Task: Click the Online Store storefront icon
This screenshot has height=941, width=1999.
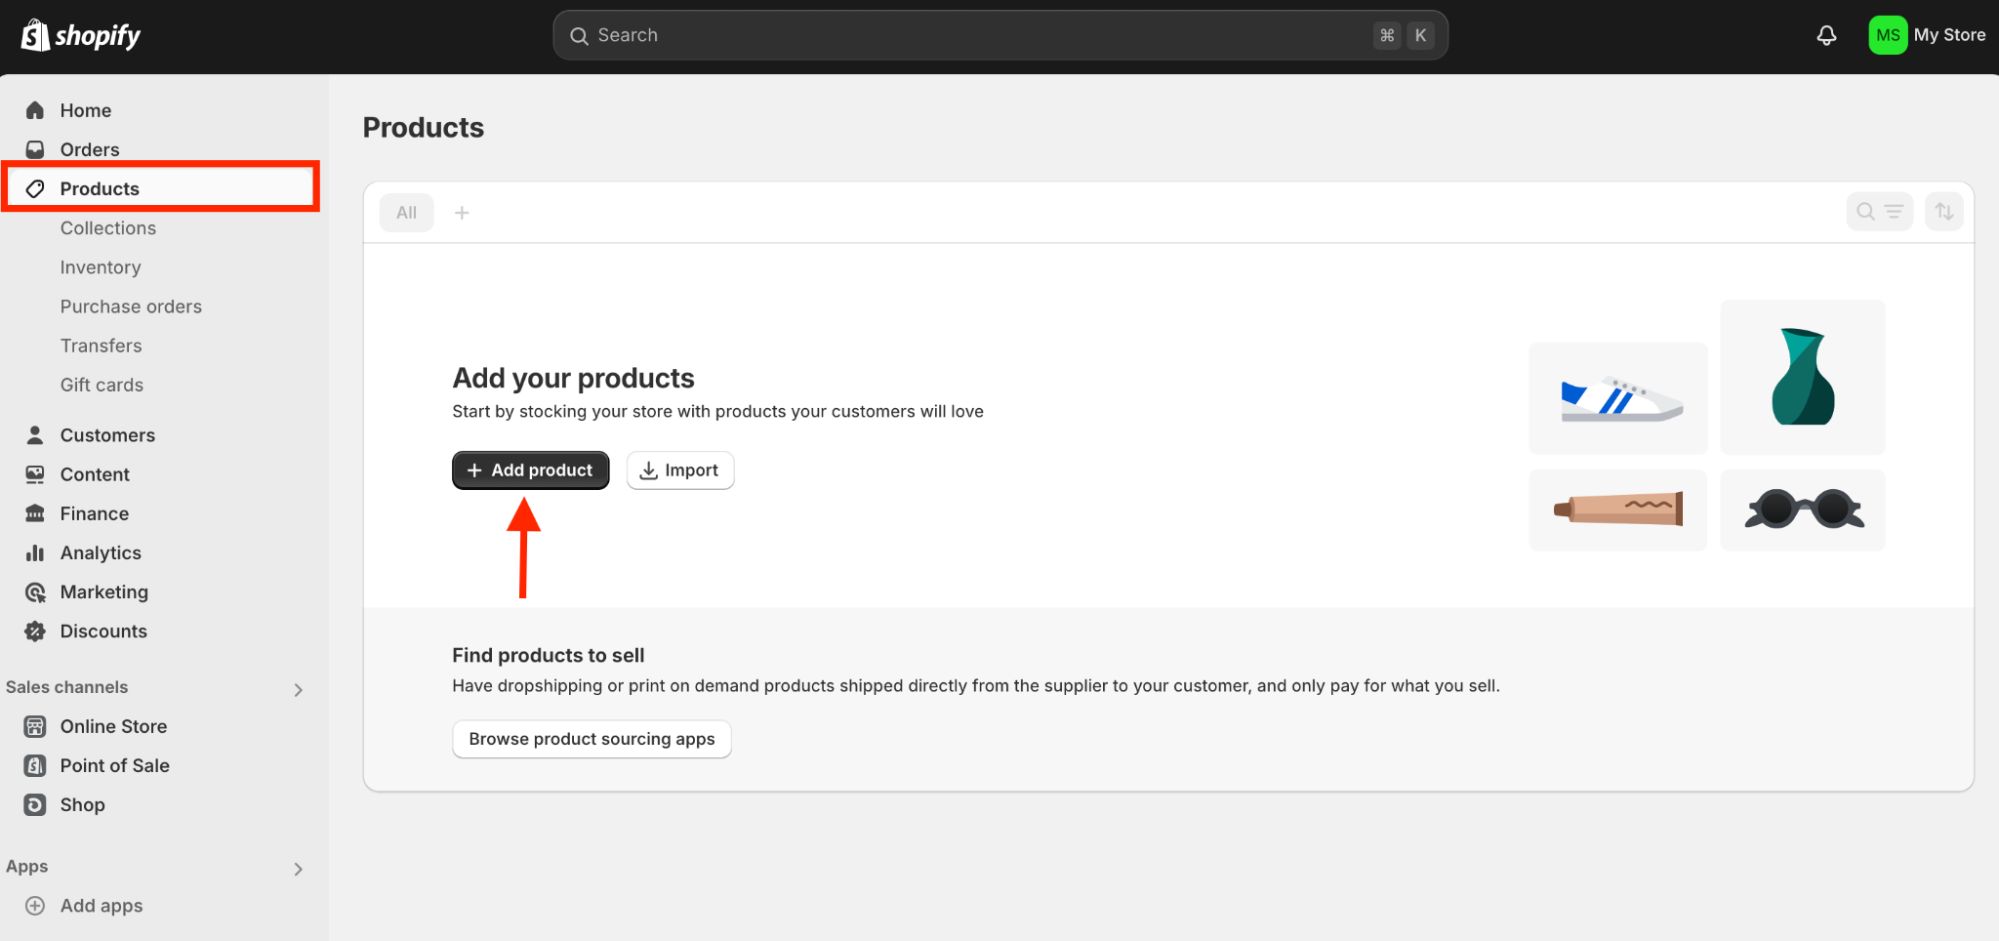Action: coord(35,726)
